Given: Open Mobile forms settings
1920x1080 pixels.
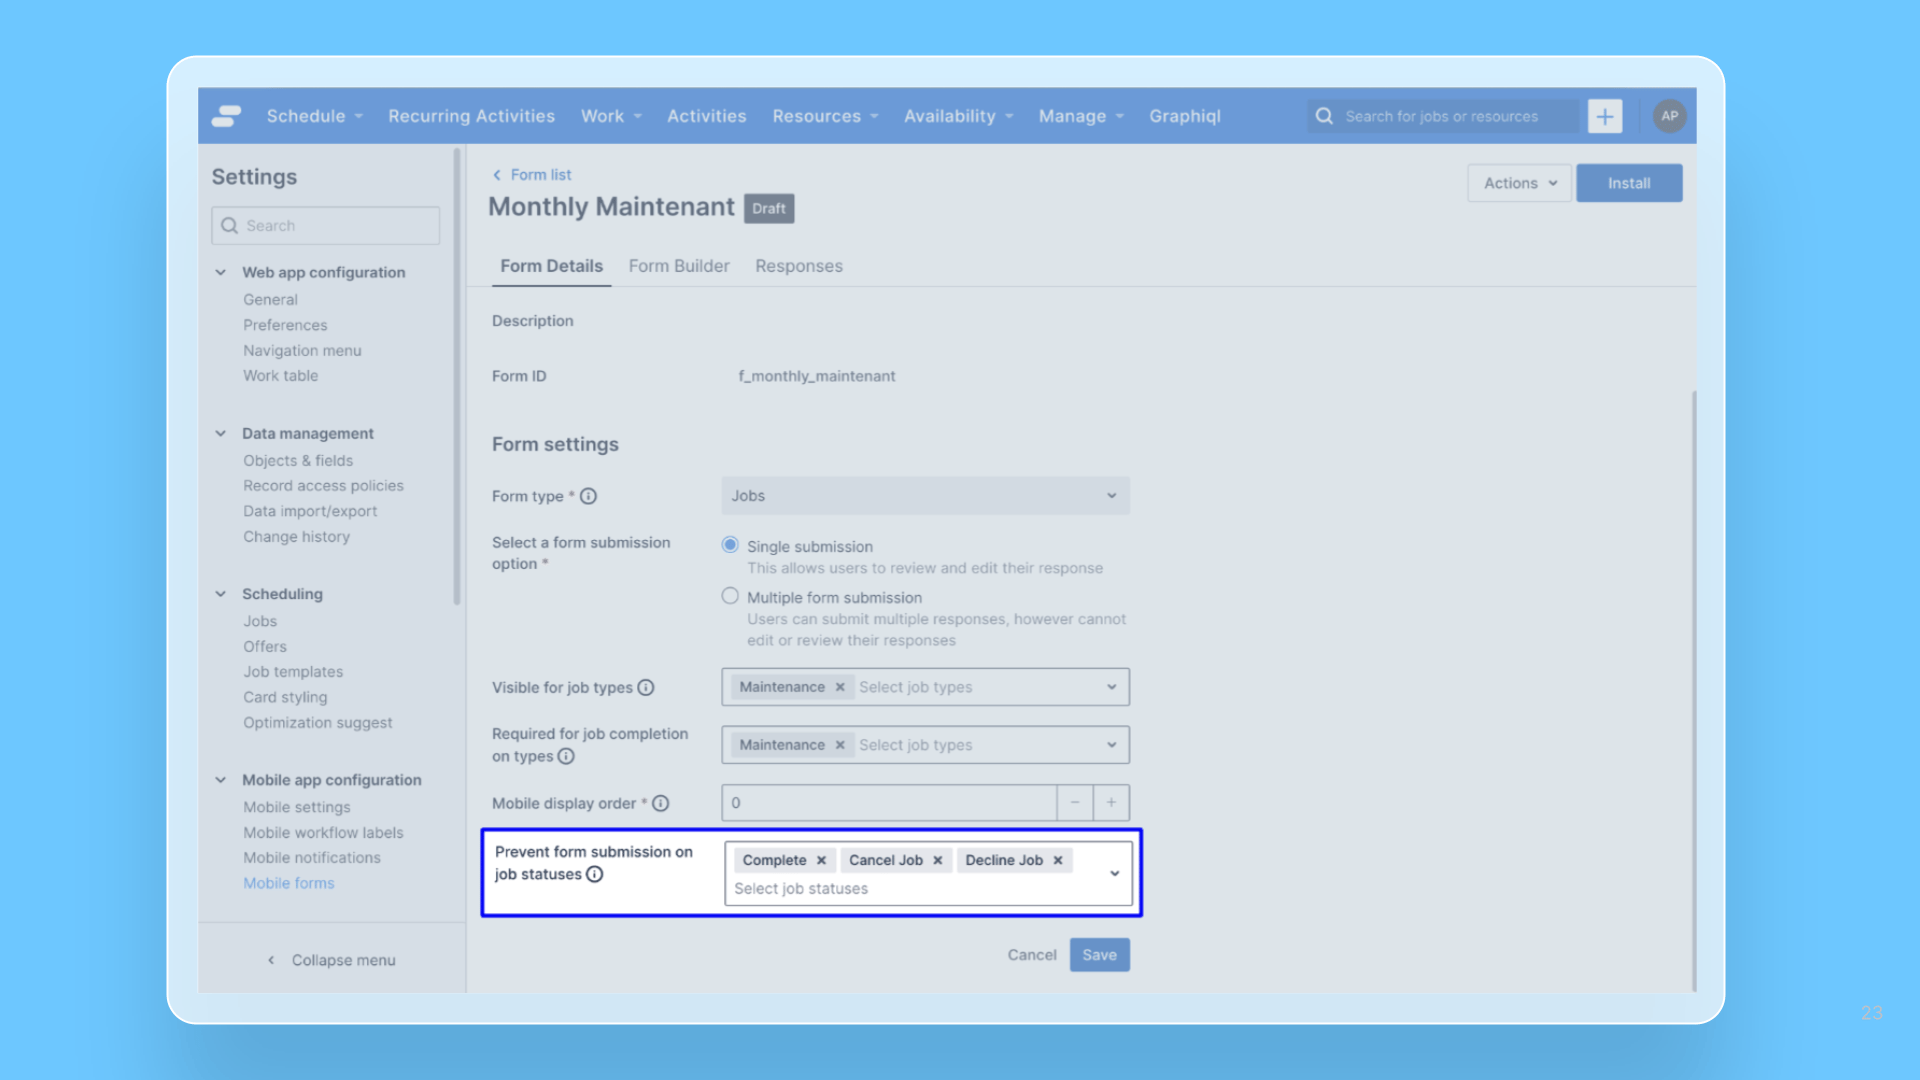Looking at the screenshot, I should tap(288, 883).
